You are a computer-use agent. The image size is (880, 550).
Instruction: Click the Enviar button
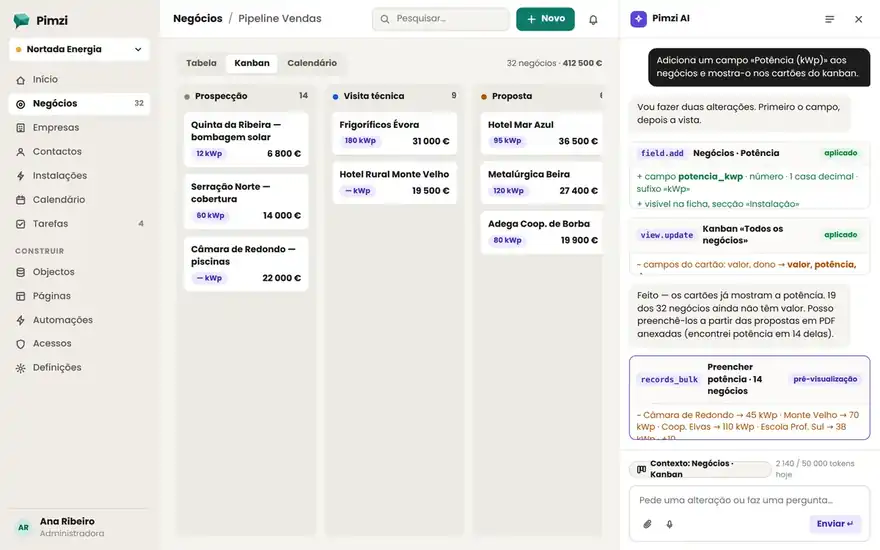pyautogui.click(x=835, y=524)
